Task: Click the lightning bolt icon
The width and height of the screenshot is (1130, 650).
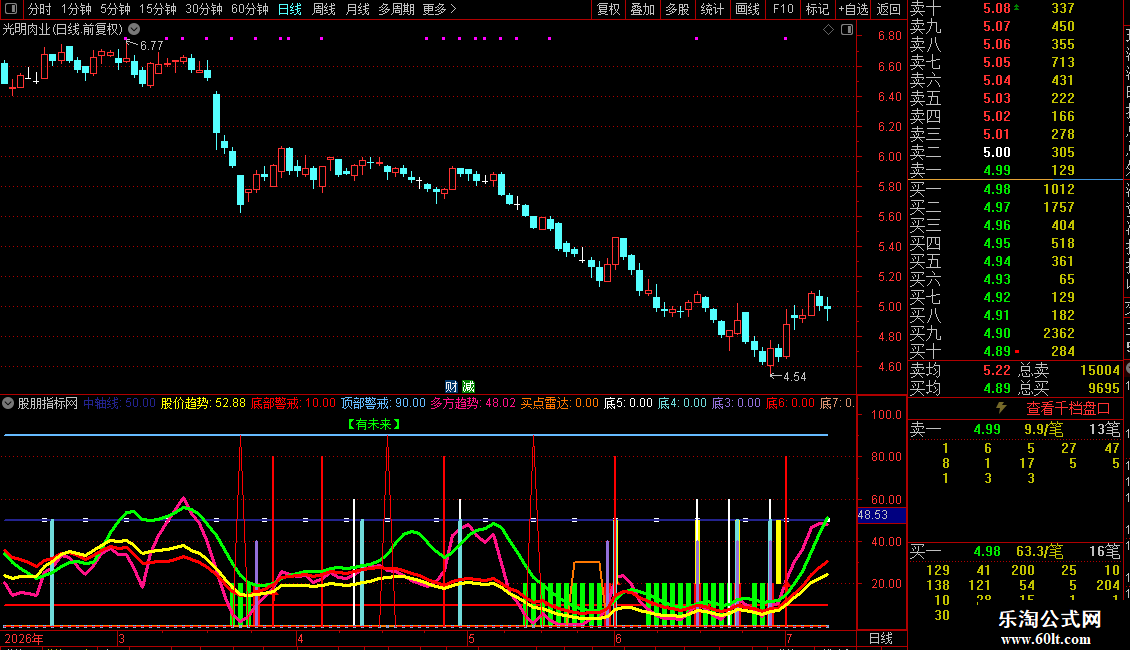Action: [x=1001, y=407]
